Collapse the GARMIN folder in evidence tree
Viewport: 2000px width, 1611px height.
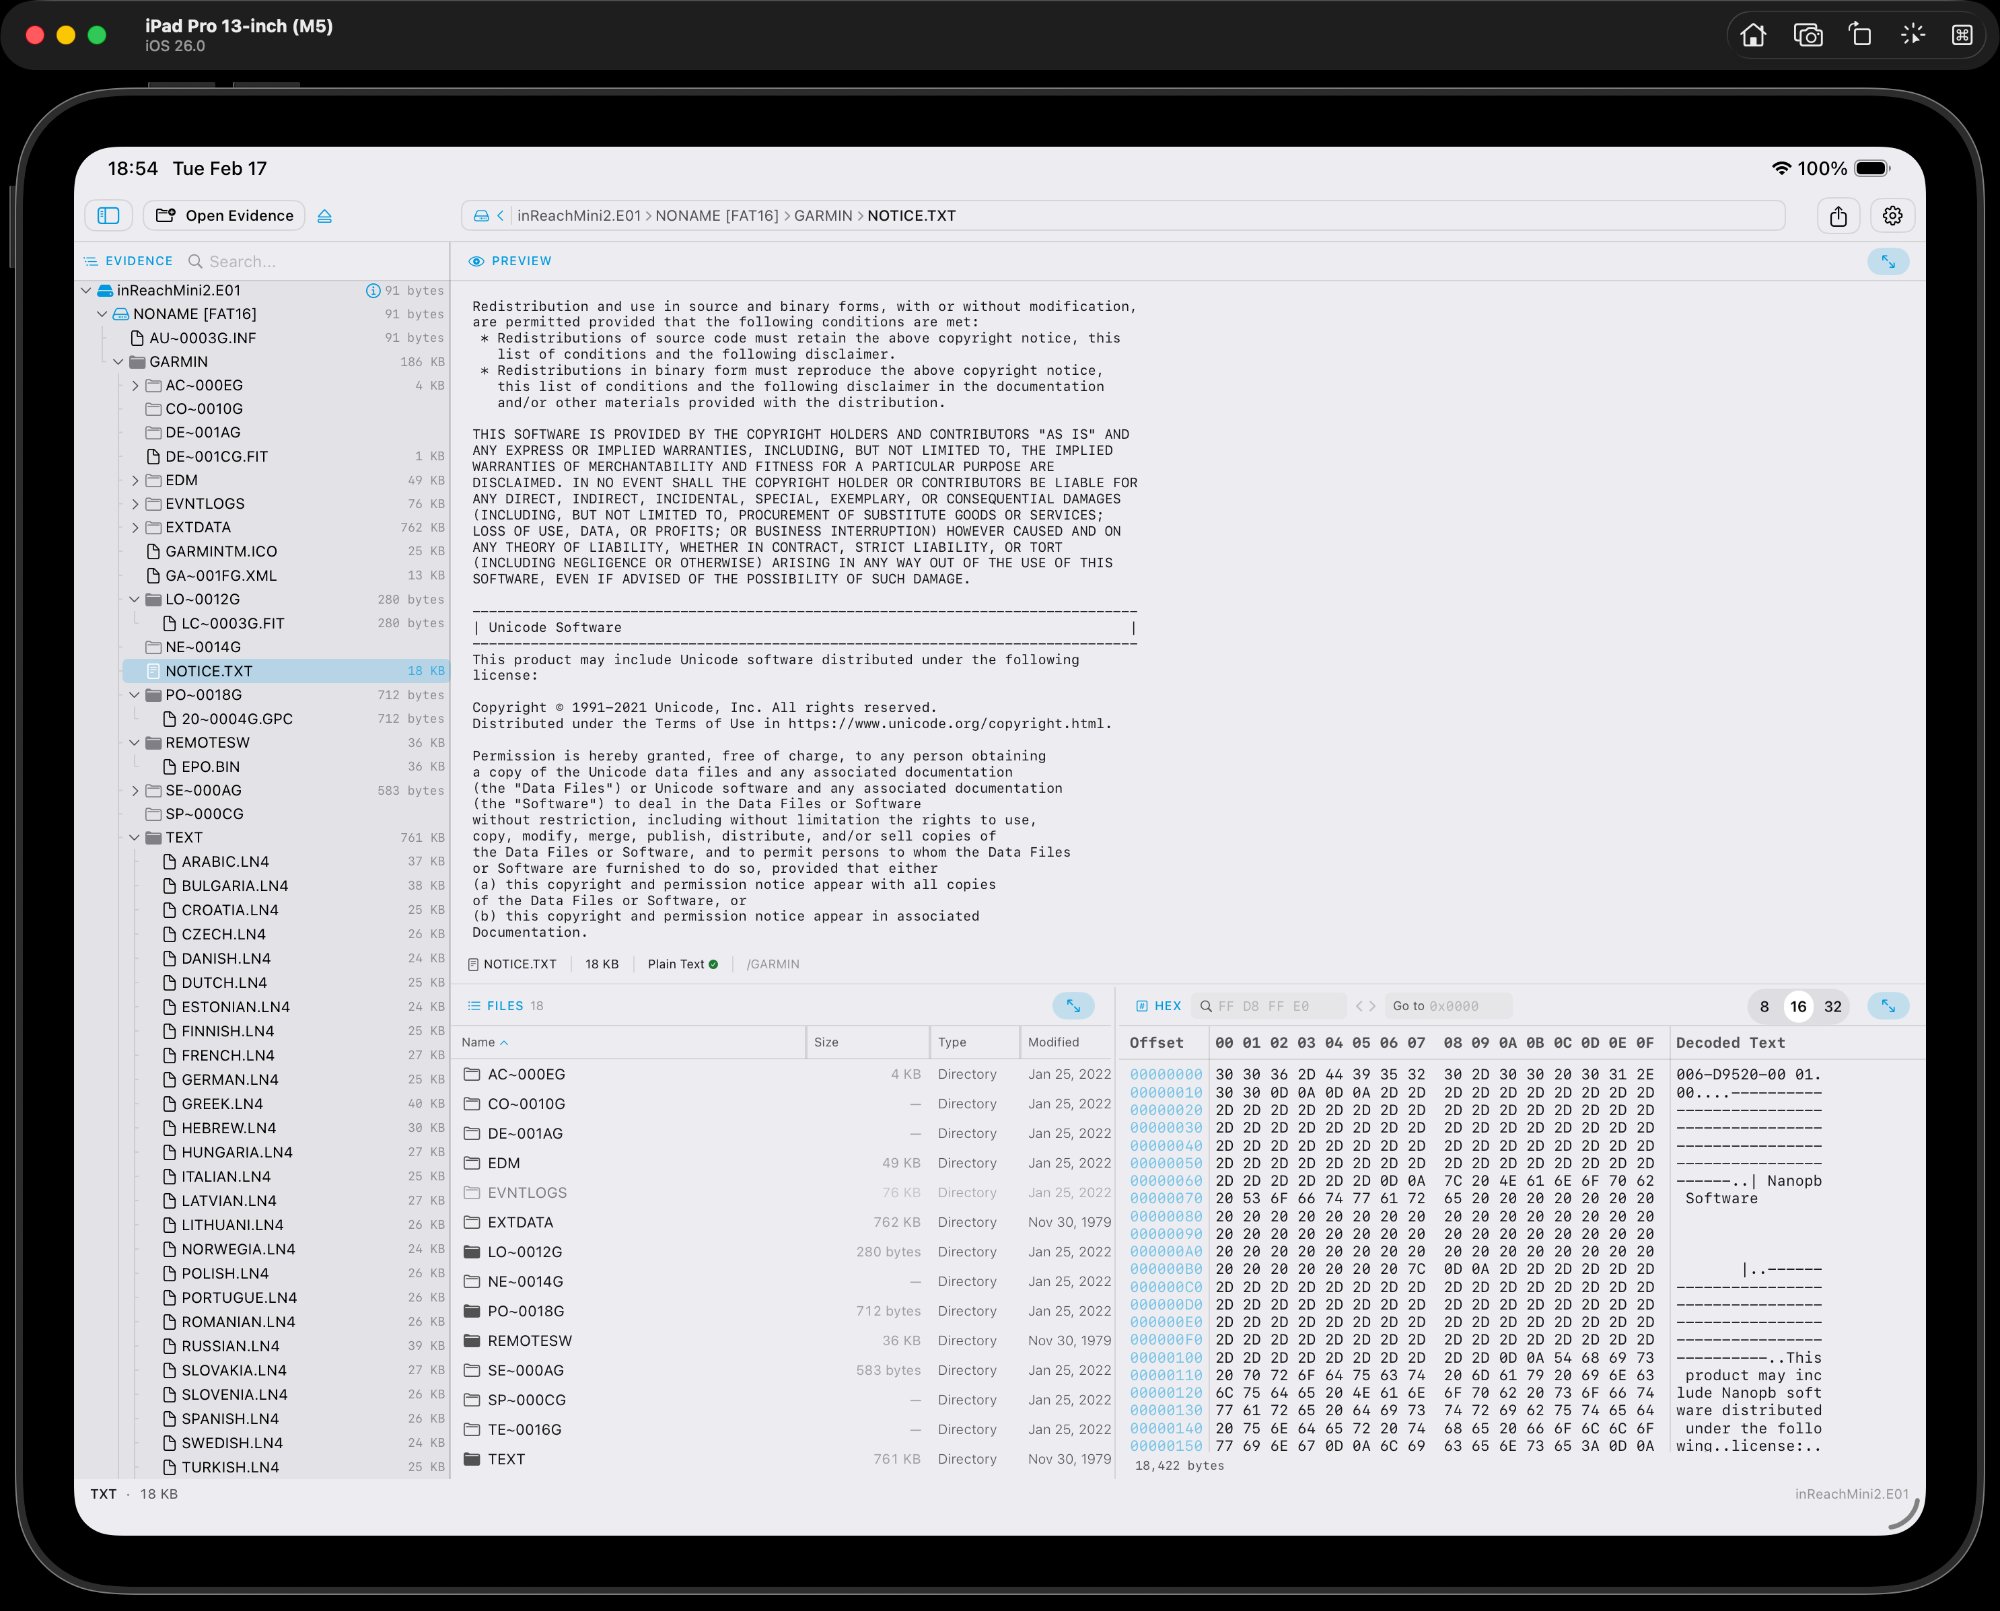tap(118, 361)
